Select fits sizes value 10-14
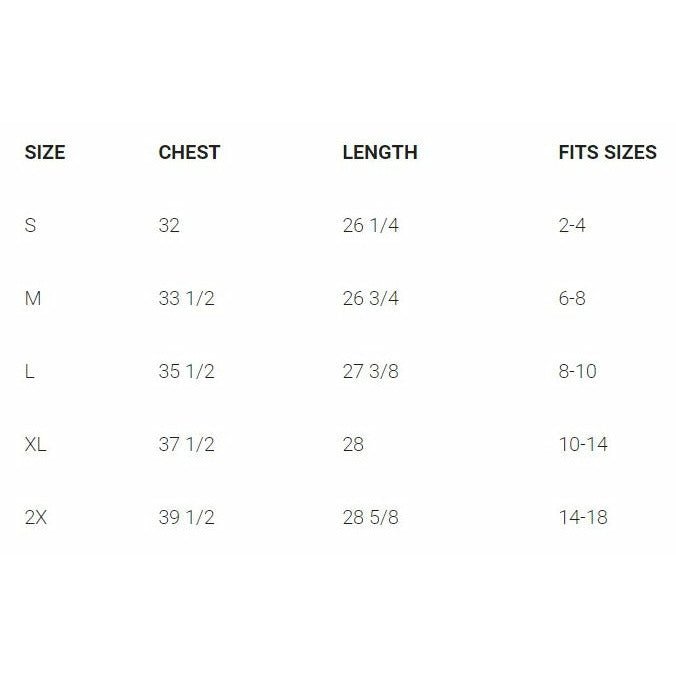This screenshot has width=676, height=676. pos(583,445)
